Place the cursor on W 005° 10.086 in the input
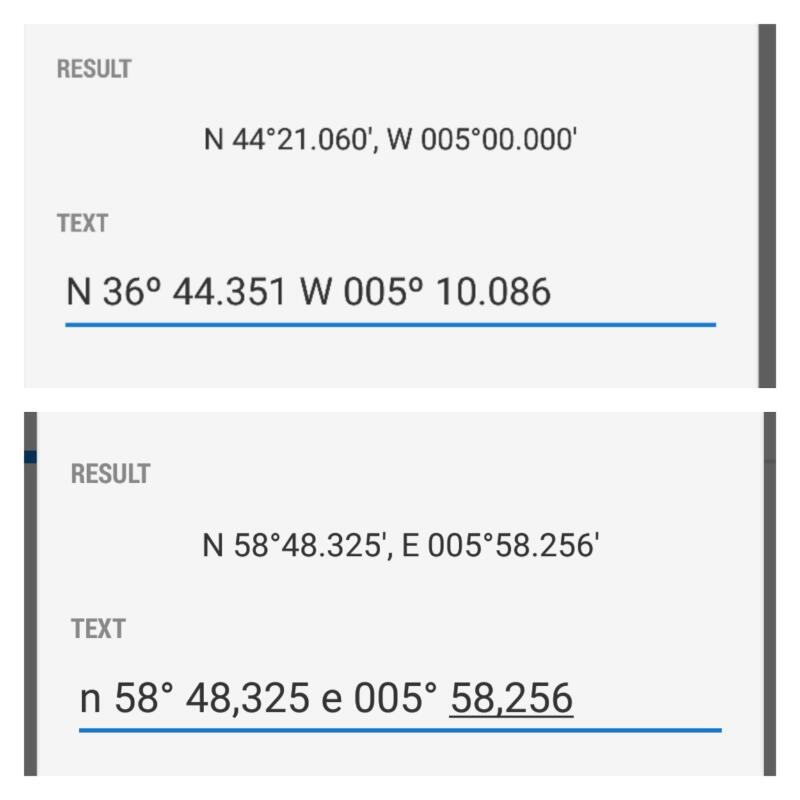This screenshot has height=800, width=800. coord(426,292)
